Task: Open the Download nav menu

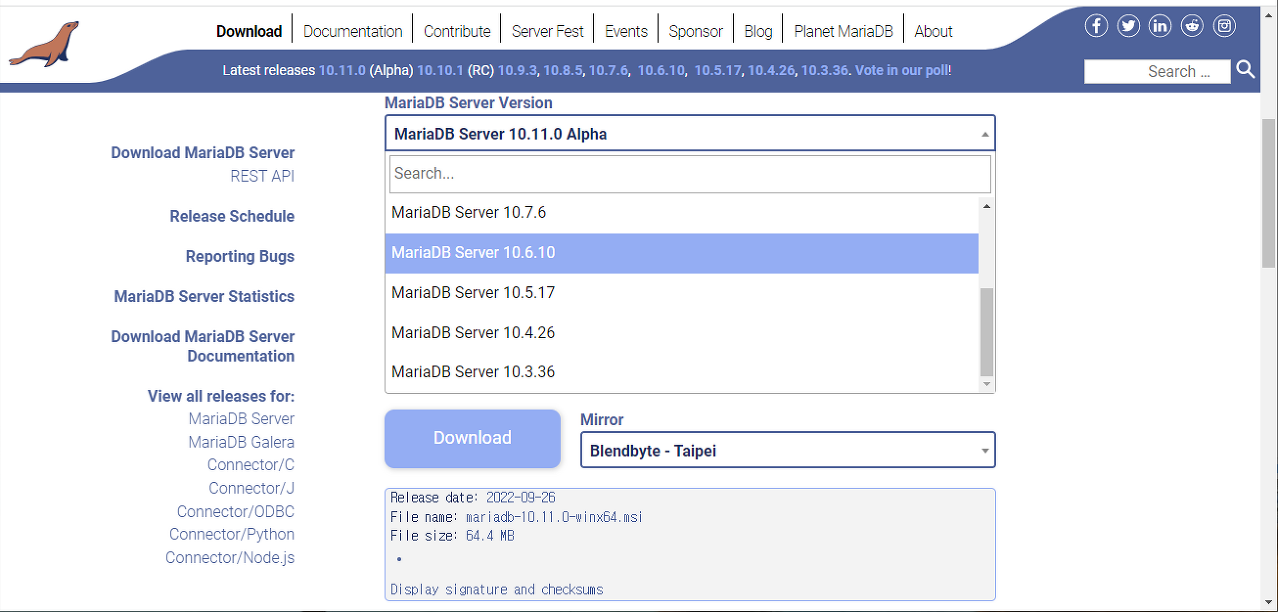Action: [x=249, y=31]
